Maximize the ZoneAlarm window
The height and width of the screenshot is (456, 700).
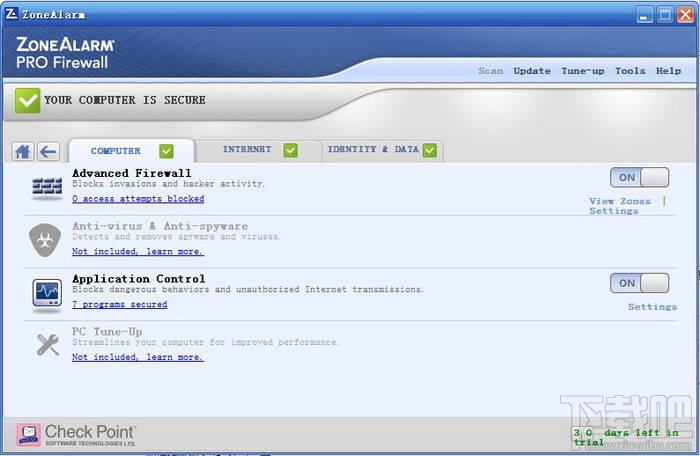tap(665, 14)
